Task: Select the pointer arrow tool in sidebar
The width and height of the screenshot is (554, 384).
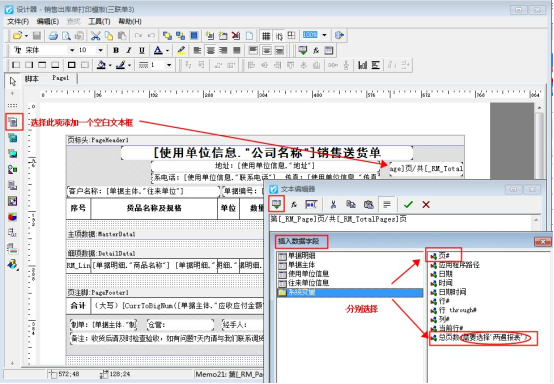Action: pos(13,82)
